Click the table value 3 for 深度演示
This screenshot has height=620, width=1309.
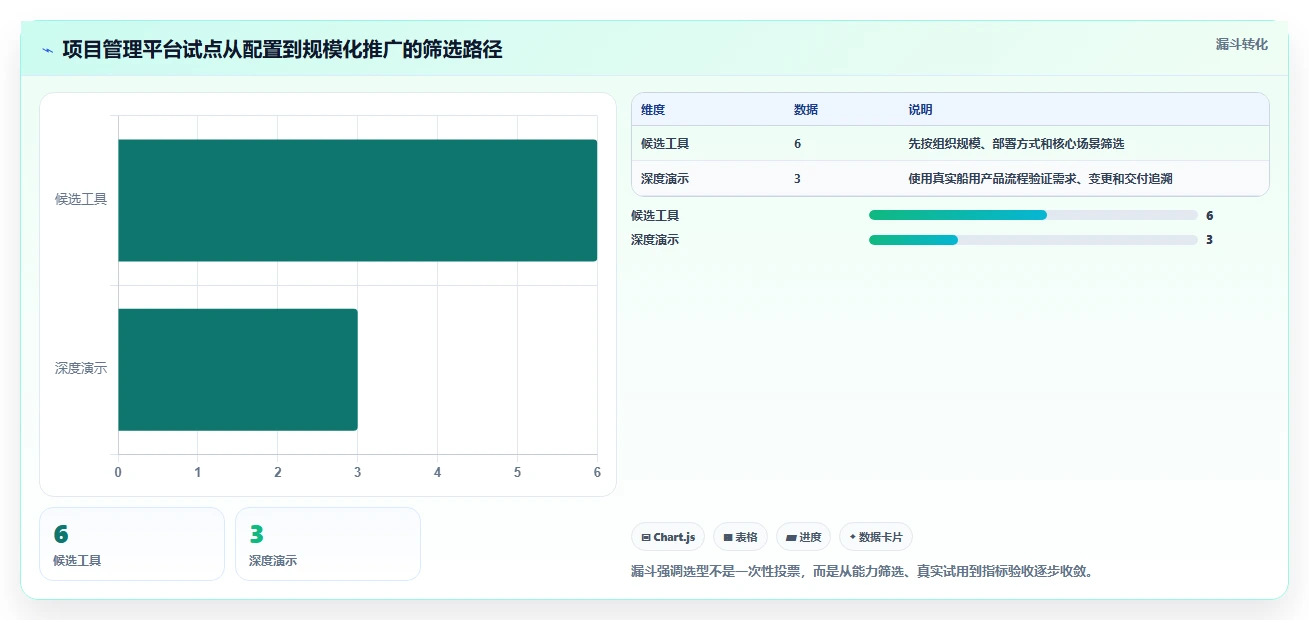pyautogui.click(x=797, y=179)
